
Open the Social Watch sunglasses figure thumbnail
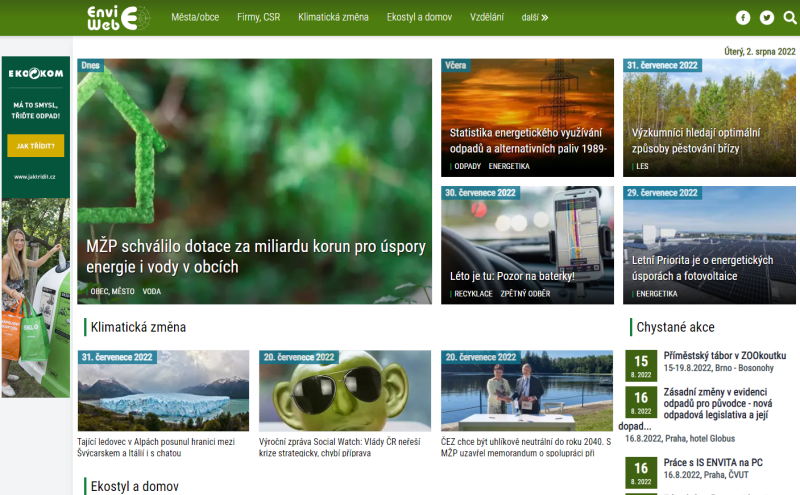pyautogui.click(x=345, y=390)
